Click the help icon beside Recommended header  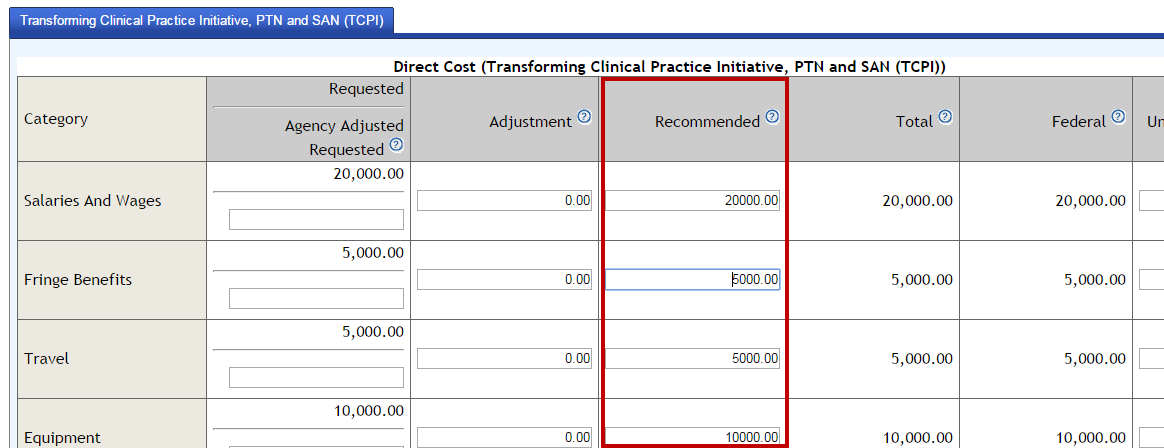click(772, 117)
